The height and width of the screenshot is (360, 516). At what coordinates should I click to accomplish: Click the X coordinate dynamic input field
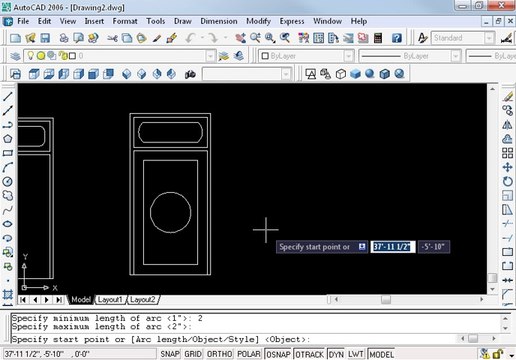click(x=393, y=247)
